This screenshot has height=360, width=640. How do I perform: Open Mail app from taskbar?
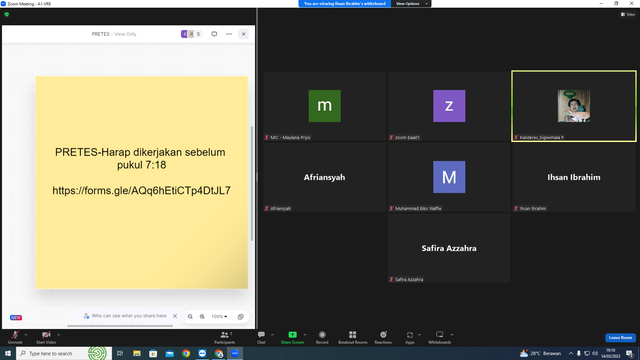169,353
